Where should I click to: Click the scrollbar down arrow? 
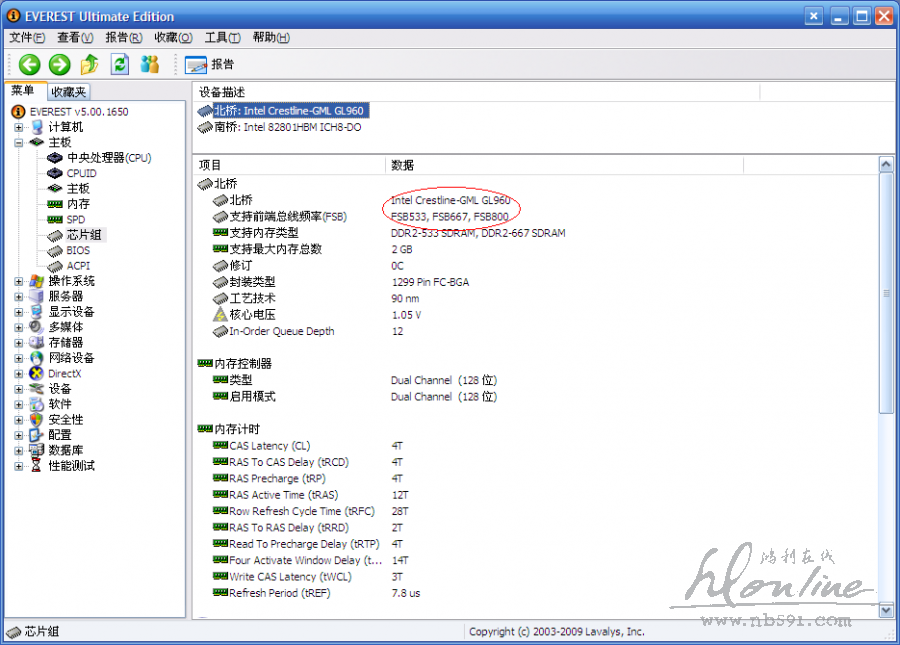coord(886,611)
